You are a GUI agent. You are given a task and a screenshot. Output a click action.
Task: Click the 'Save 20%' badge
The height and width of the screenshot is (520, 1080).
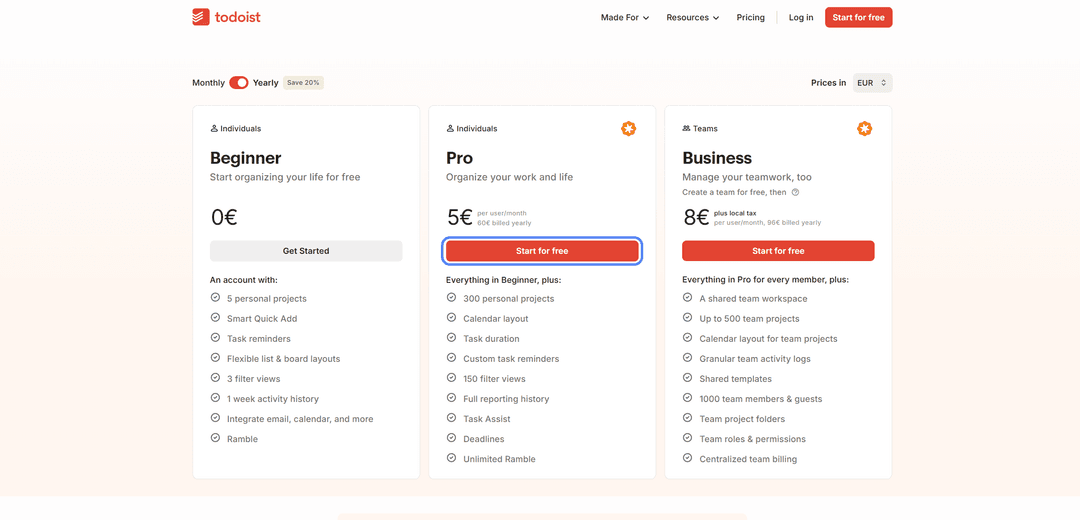[x=303, y=83]
